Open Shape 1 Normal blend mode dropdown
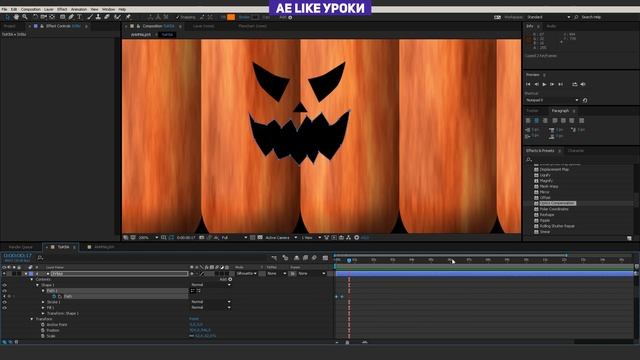The width and height of the screenshot is (640, 360). click(211, 285)
